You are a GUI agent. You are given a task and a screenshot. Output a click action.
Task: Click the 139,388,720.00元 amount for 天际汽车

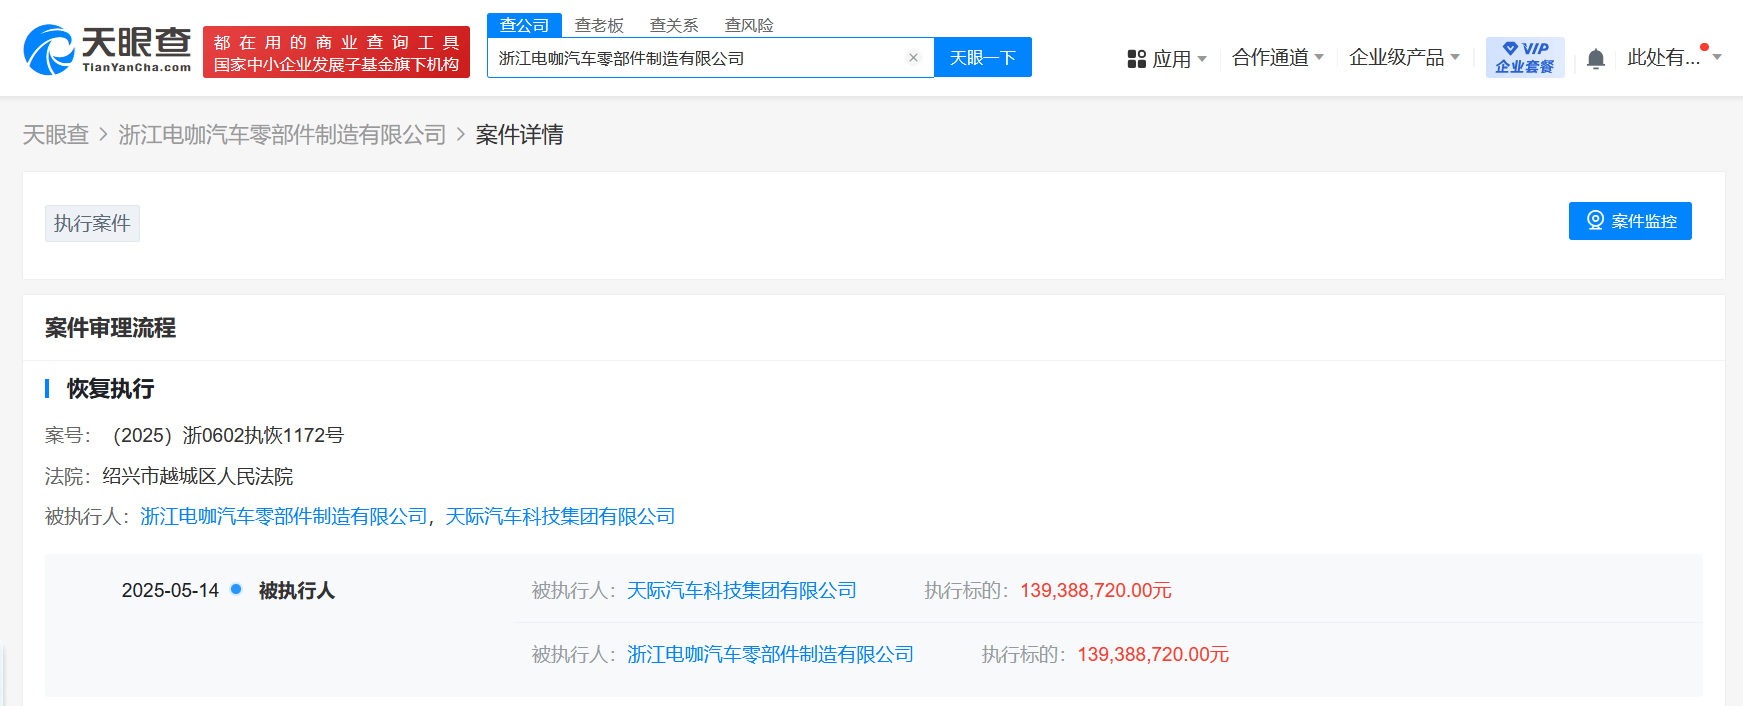coord(1096,590)
